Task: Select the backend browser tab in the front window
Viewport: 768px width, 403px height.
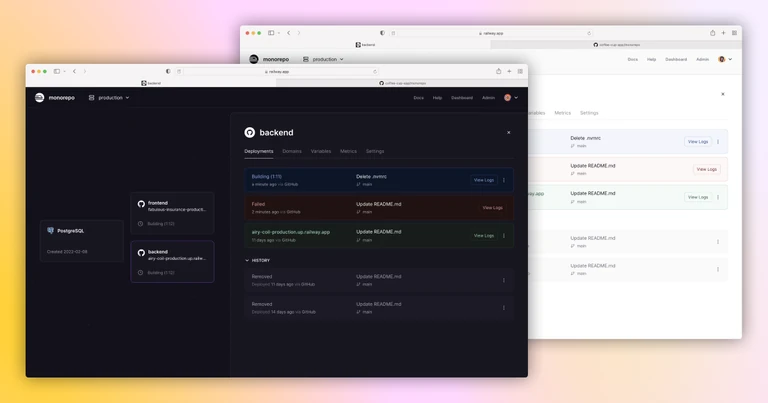Action: 151,83
